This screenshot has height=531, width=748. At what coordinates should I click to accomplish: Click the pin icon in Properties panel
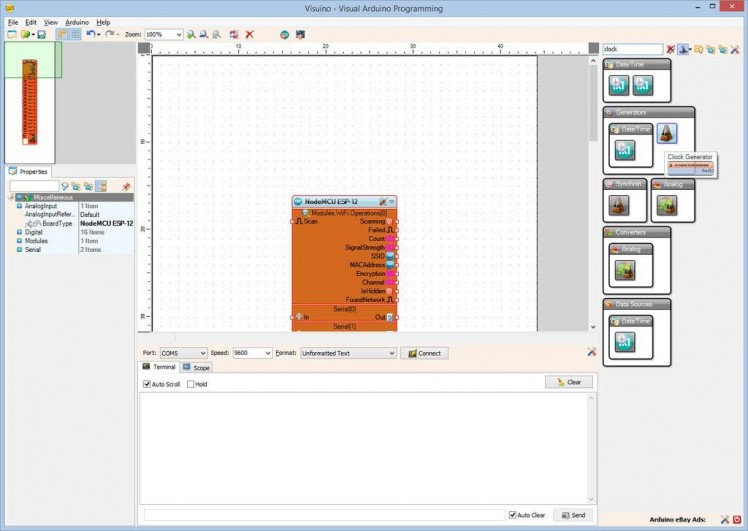[126, 186]
